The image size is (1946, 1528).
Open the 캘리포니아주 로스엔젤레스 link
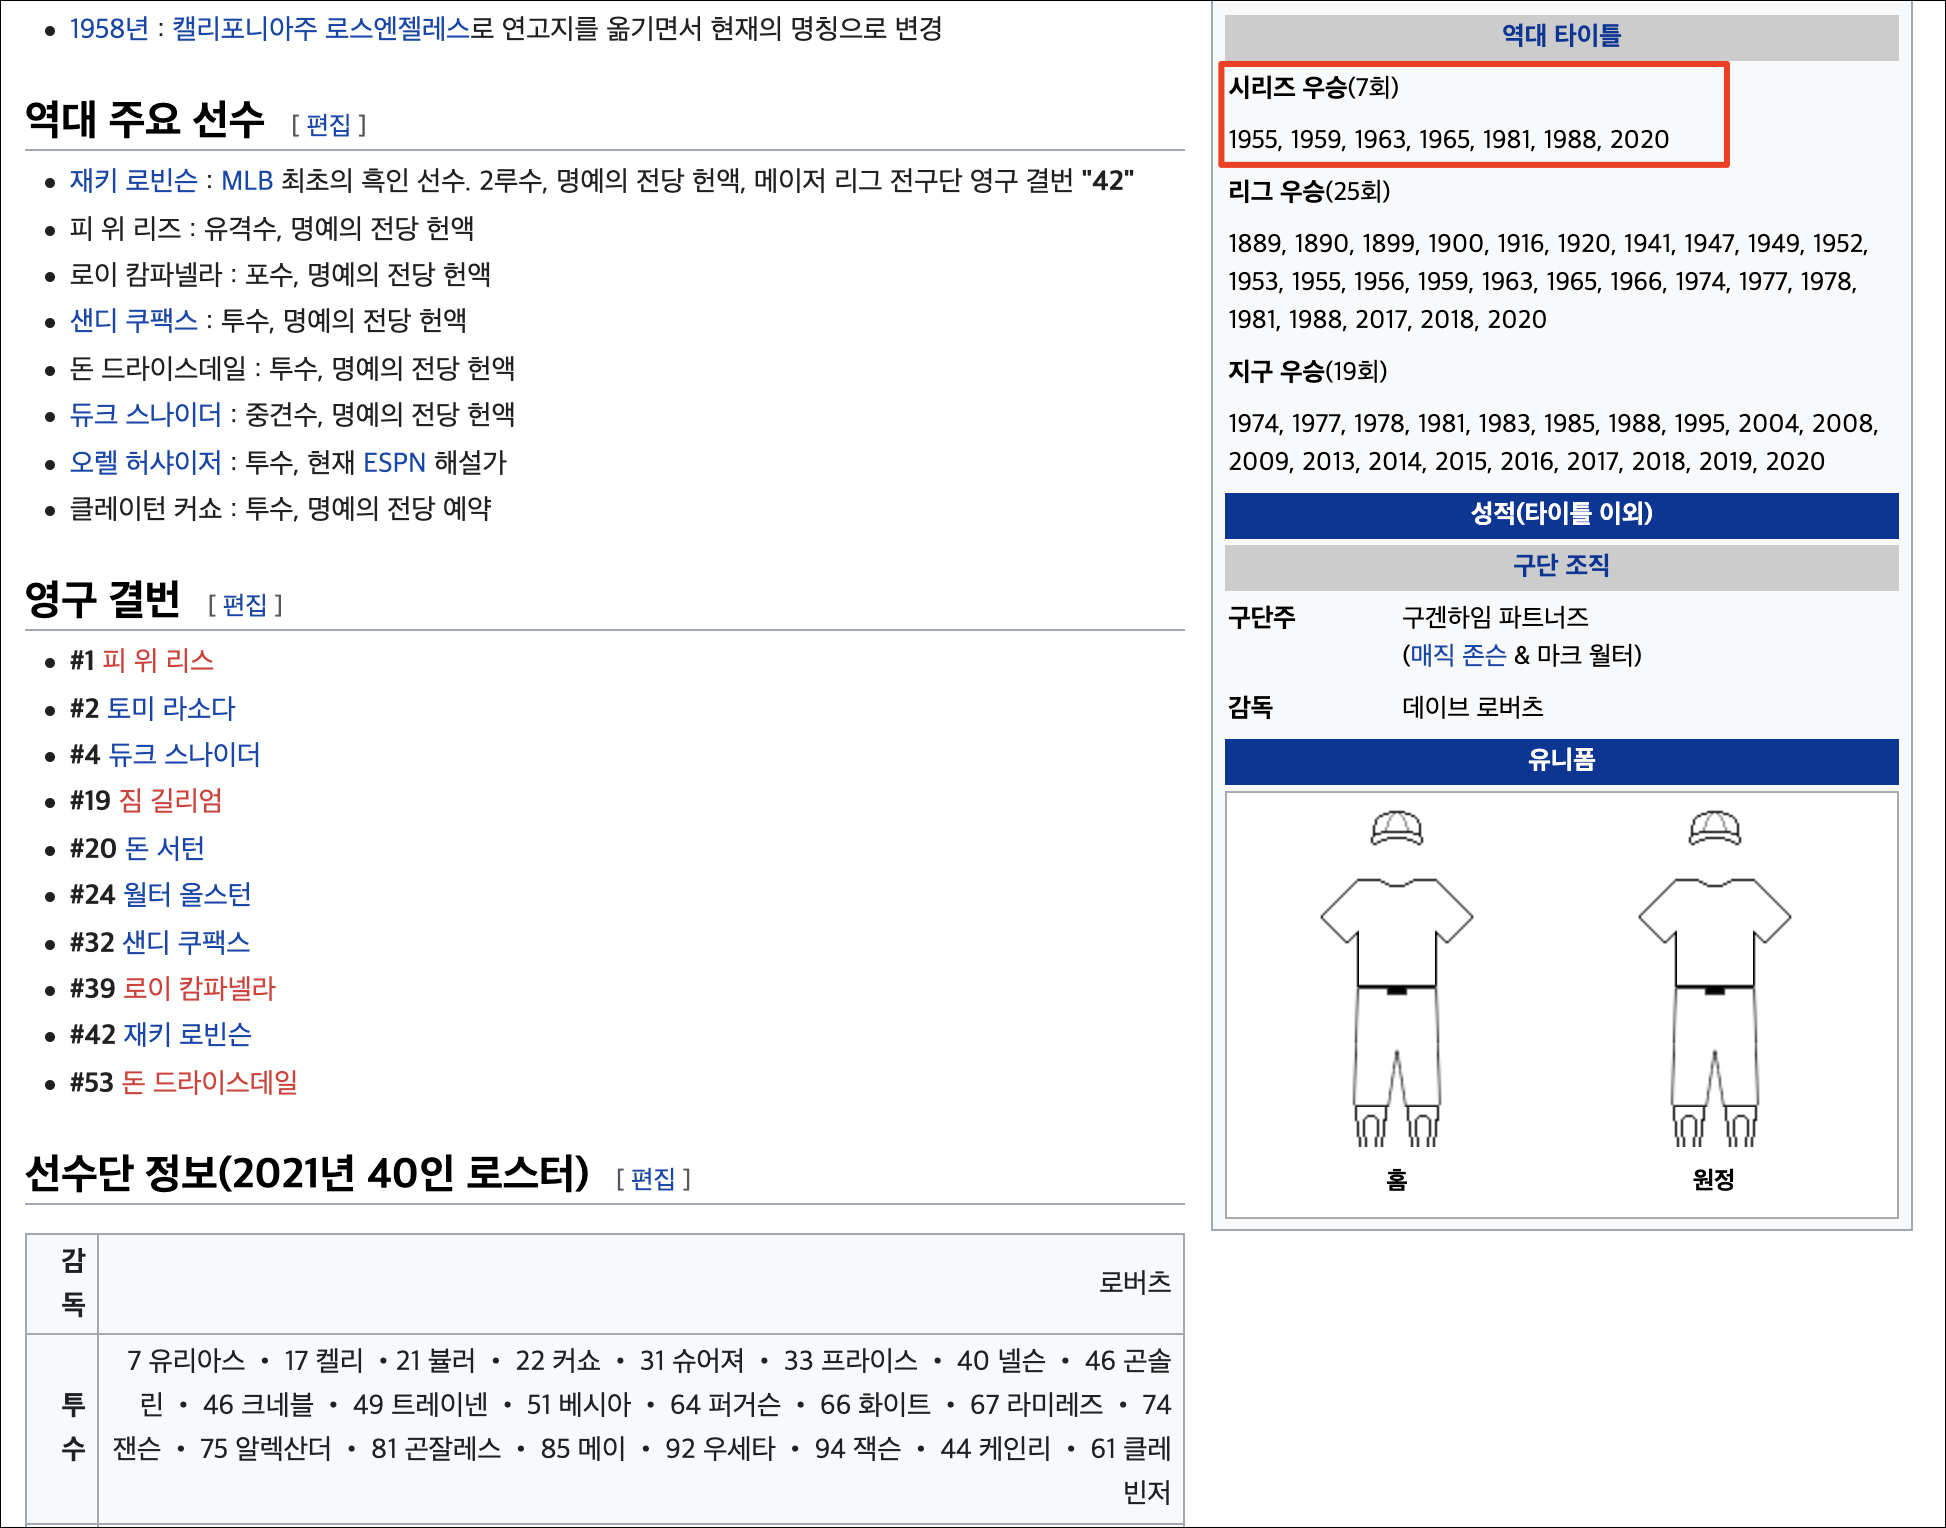point(321,29)
